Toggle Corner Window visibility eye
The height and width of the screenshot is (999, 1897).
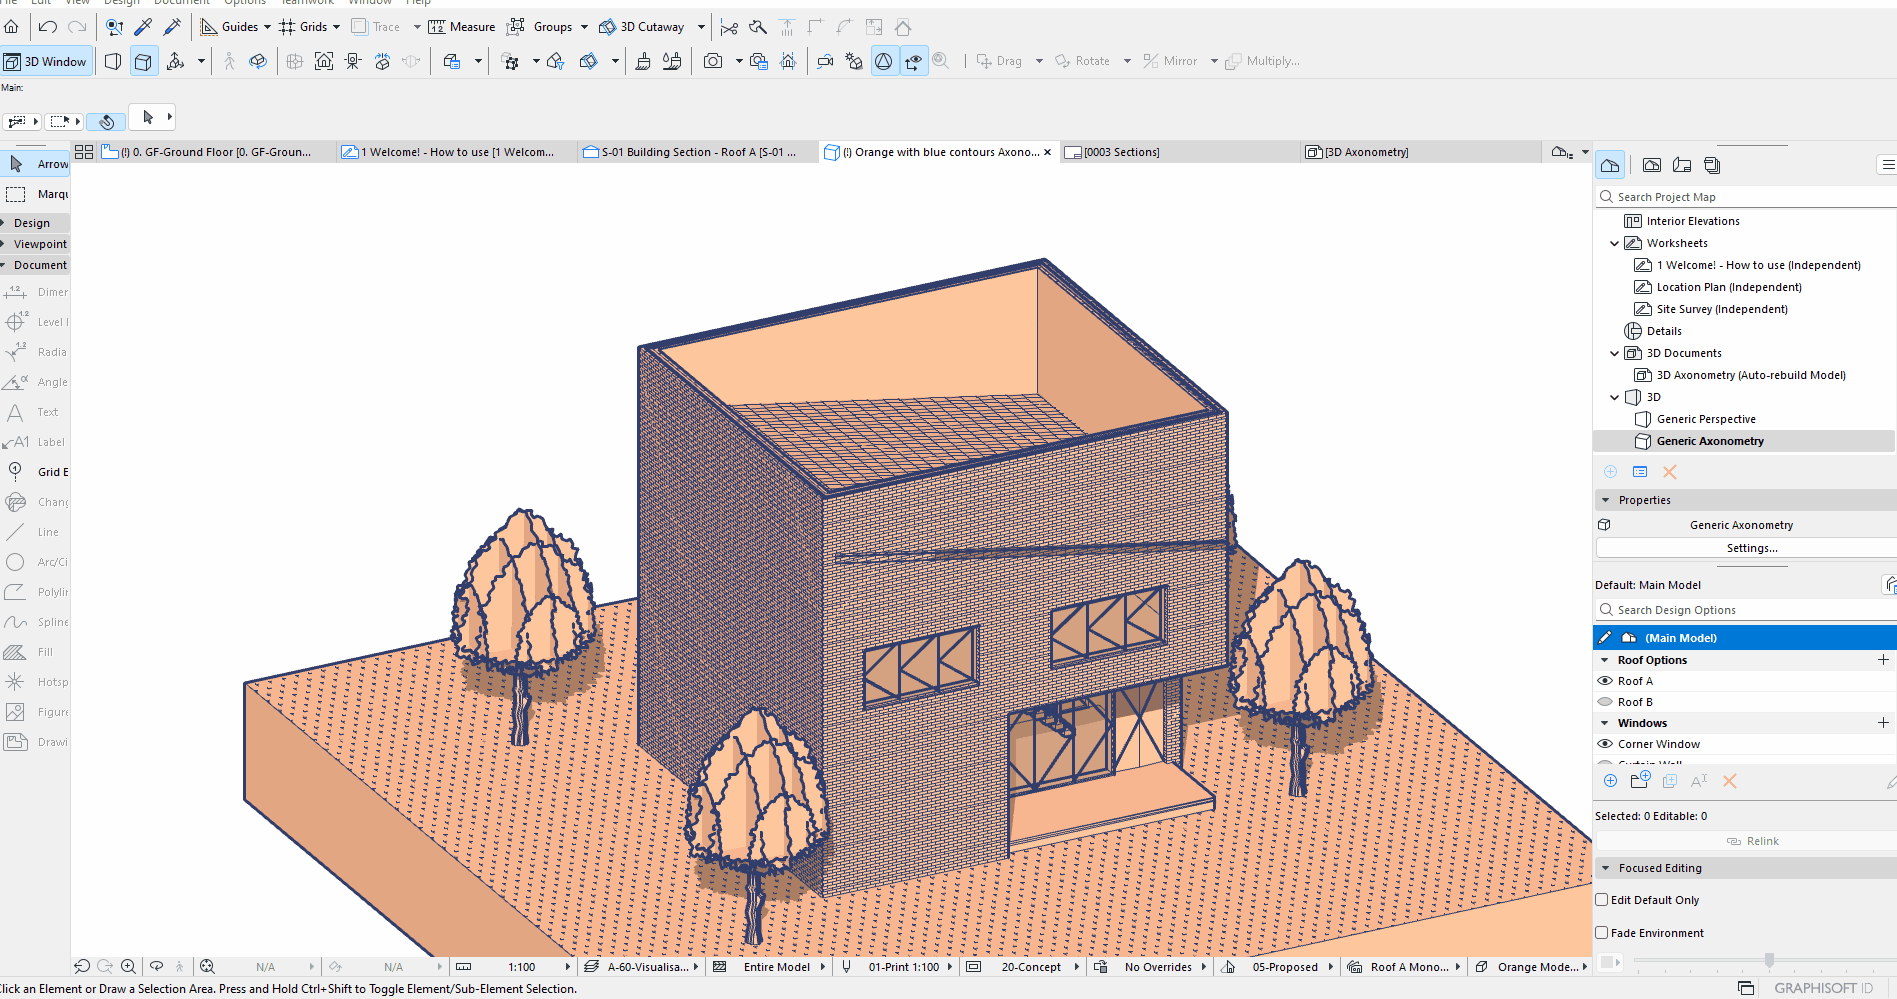pos(1605,744)
